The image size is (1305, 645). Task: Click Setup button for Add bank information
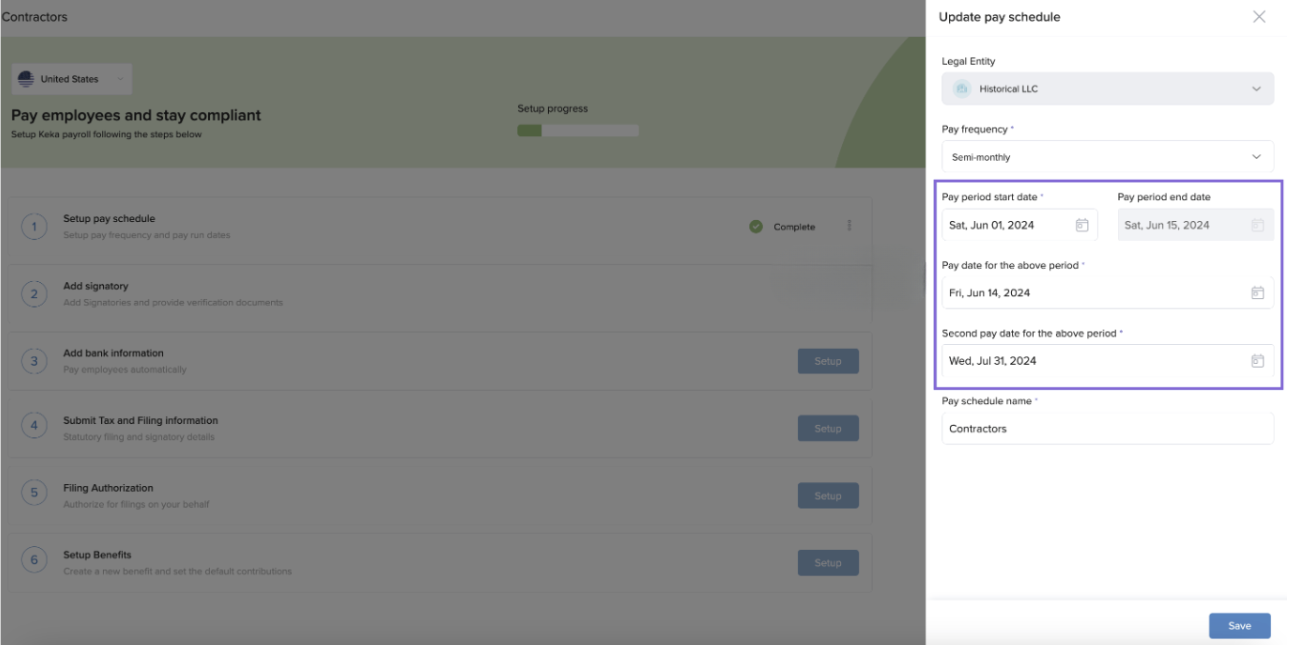827,361
